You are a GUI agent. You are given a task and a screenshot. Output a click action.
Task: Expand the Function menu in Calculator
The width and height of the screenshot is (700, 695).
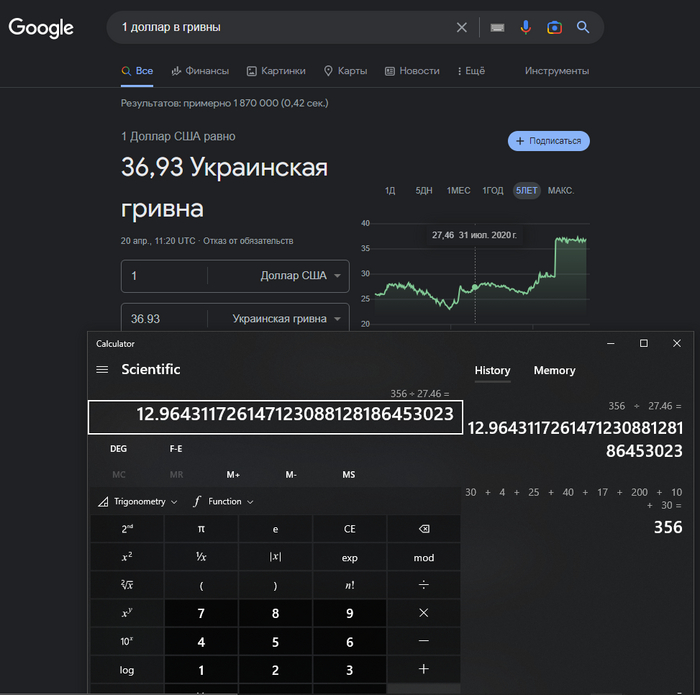pyautogui.click(x=223, y=502)
